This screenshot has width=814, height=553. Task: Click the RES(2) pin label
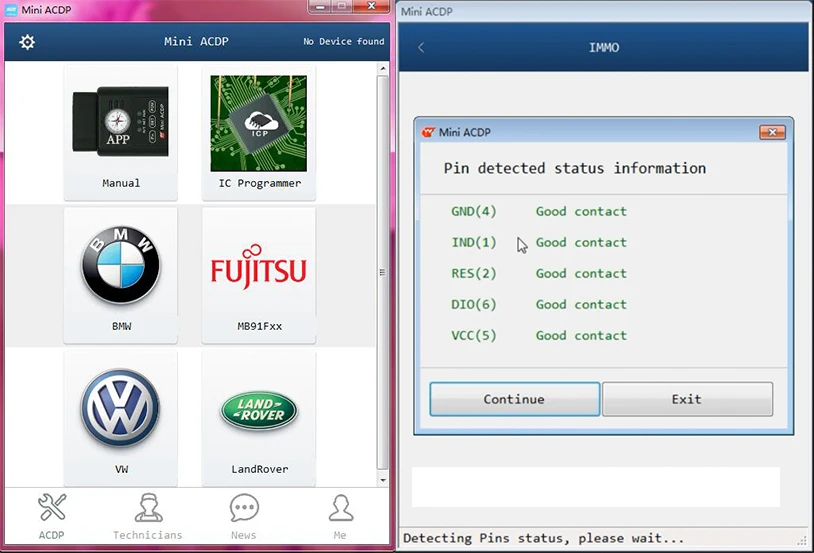coord(473,274)
